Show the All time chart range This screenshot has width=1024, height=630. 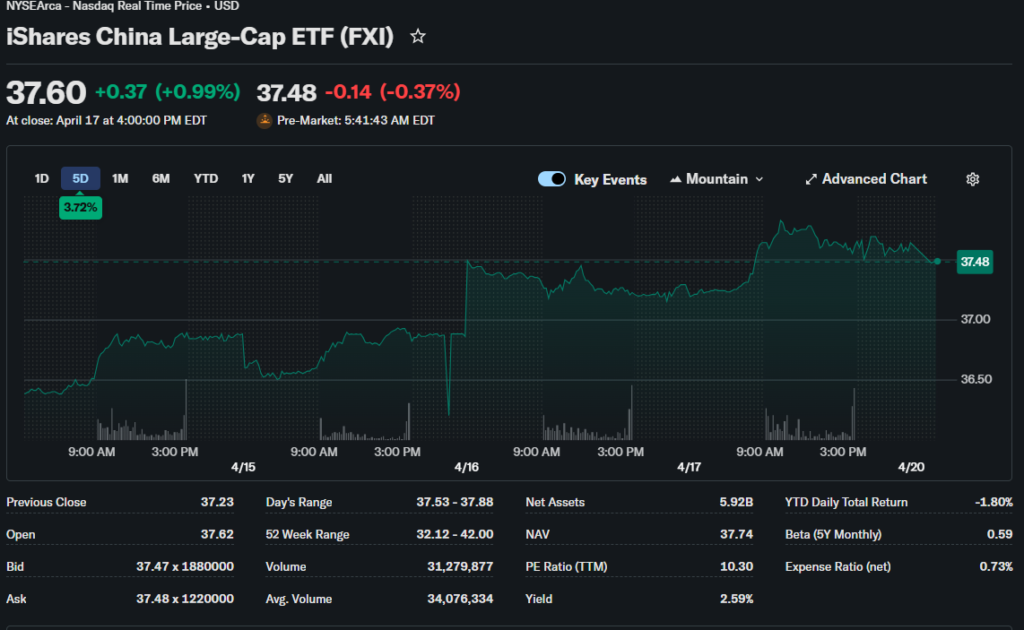pyautogui.click(x=324, y=179)
